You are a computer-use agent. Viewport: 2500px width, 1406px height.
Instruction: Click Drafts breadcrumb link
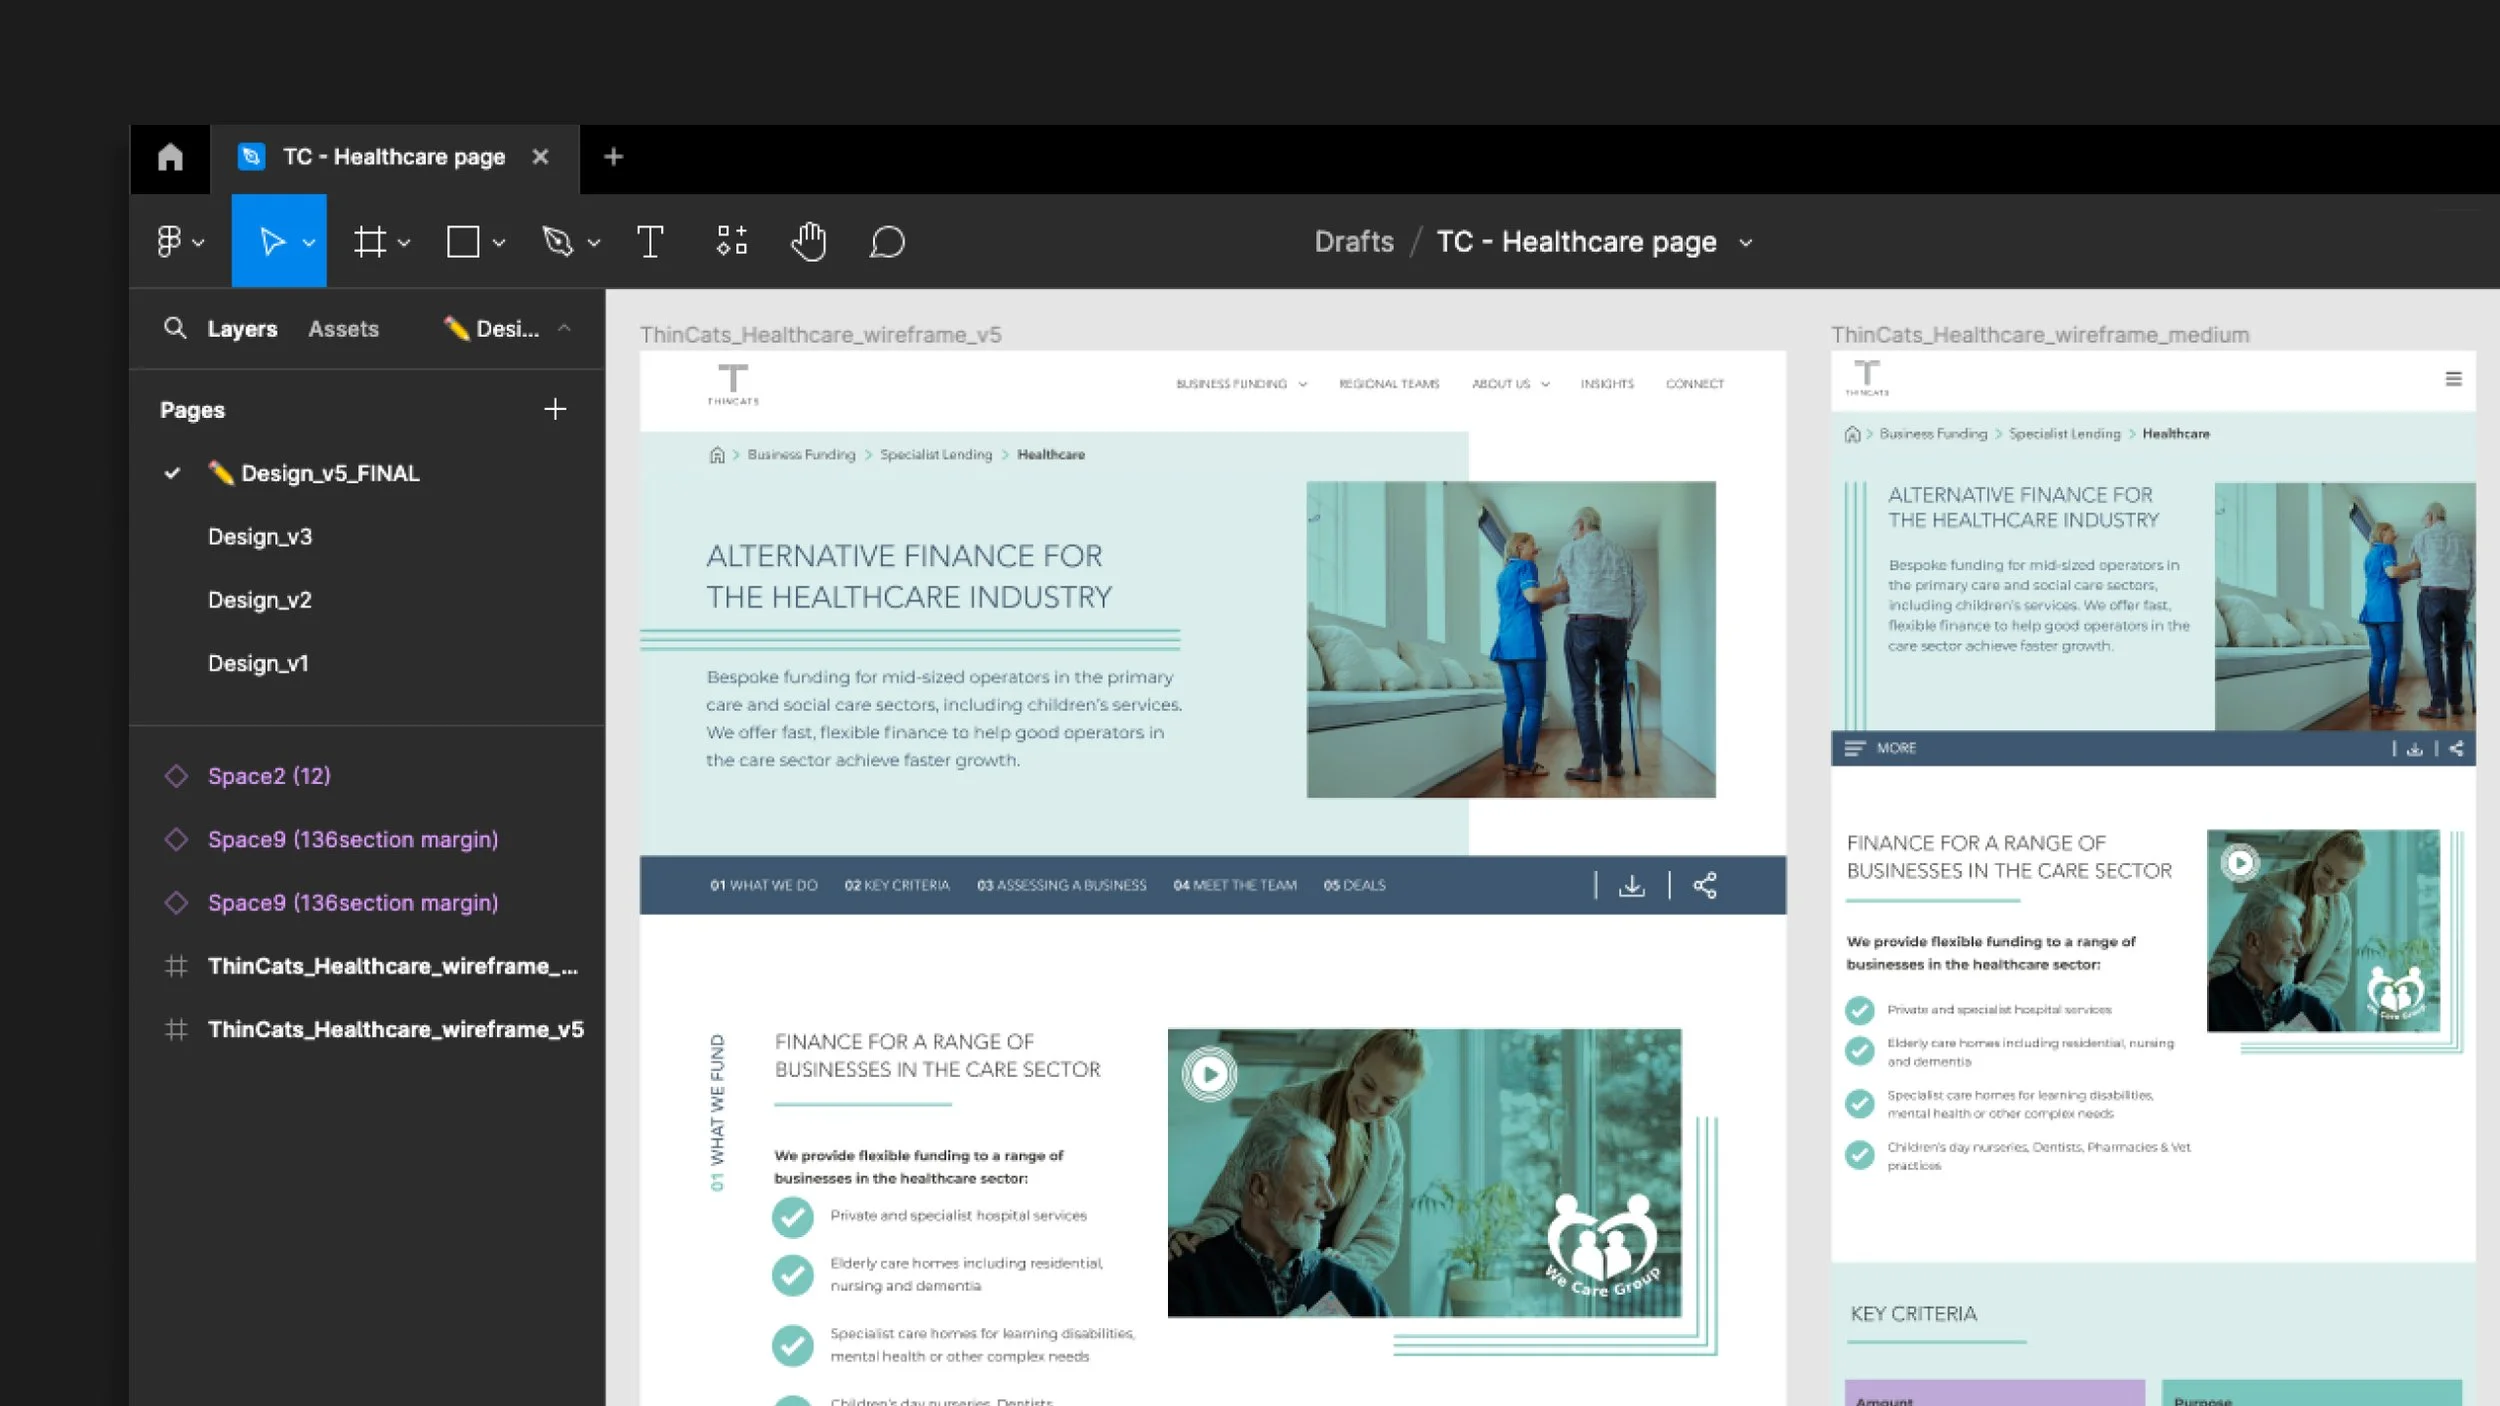pyautogui.click(x=1353, y=242)
